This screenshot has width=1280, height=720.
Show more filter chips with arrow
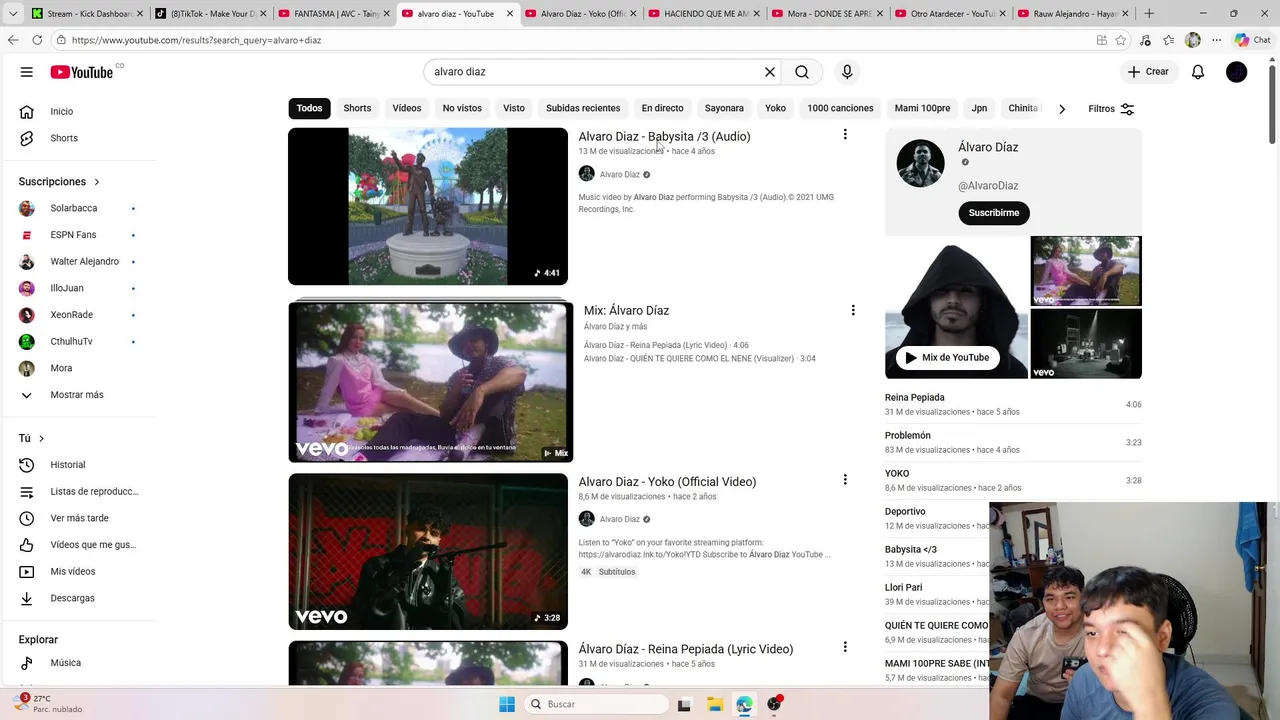coord(1062,108)
